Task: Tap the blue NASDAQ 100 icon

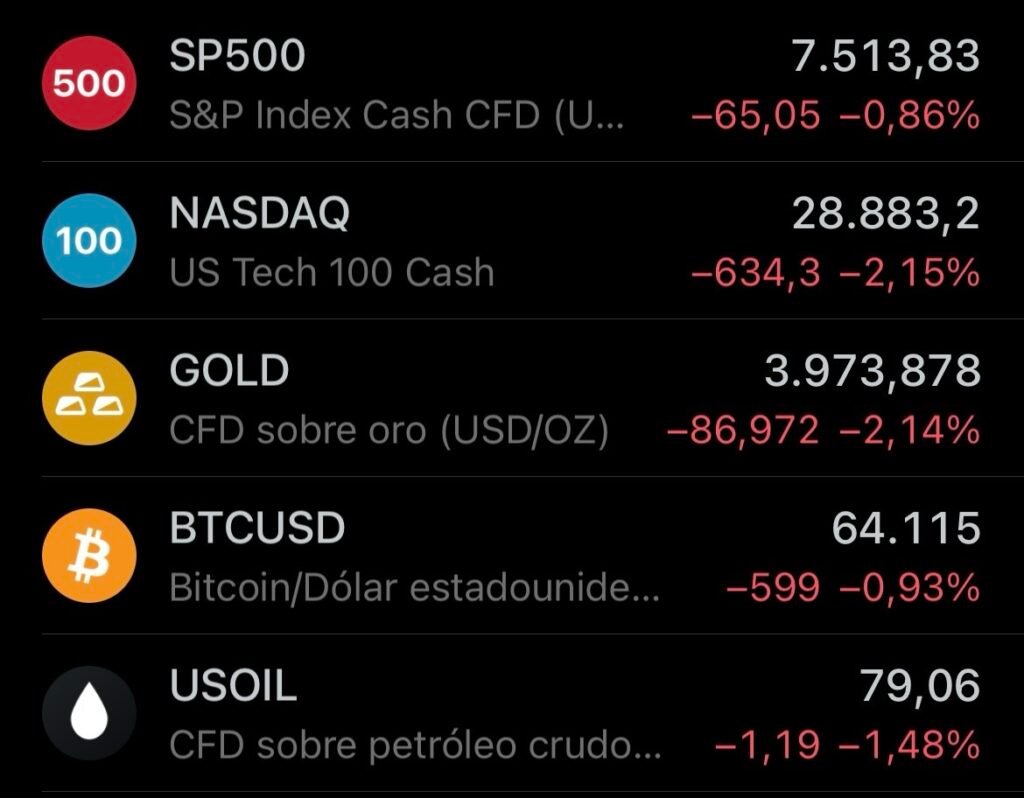Action: (89, 240)
